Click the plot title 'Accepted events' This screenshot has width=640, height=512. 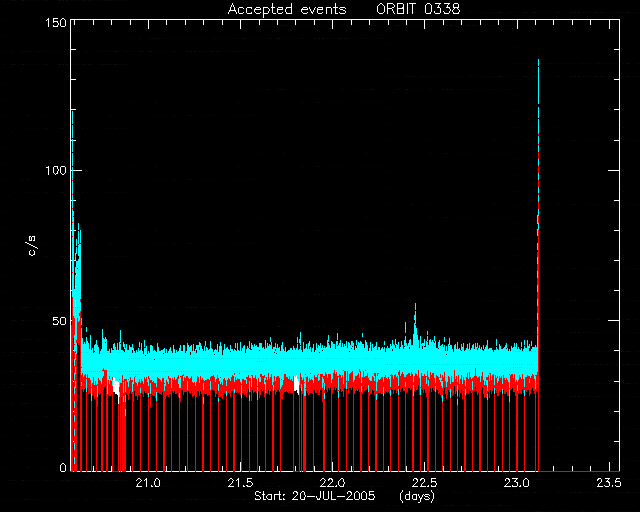pos(287,9)
